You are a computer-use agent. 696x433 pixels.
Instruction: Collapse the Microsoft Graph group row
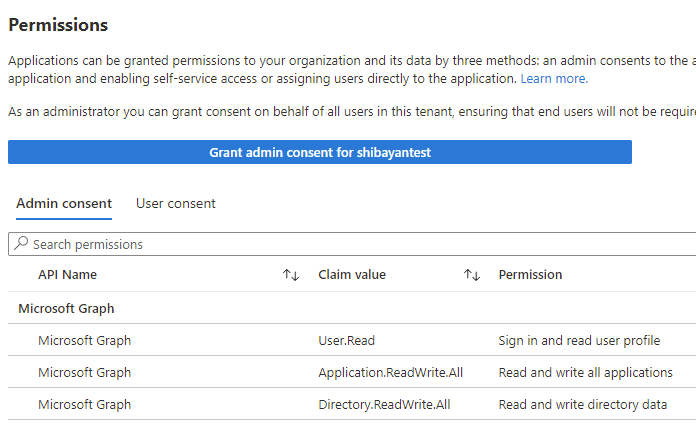[66, 309]
